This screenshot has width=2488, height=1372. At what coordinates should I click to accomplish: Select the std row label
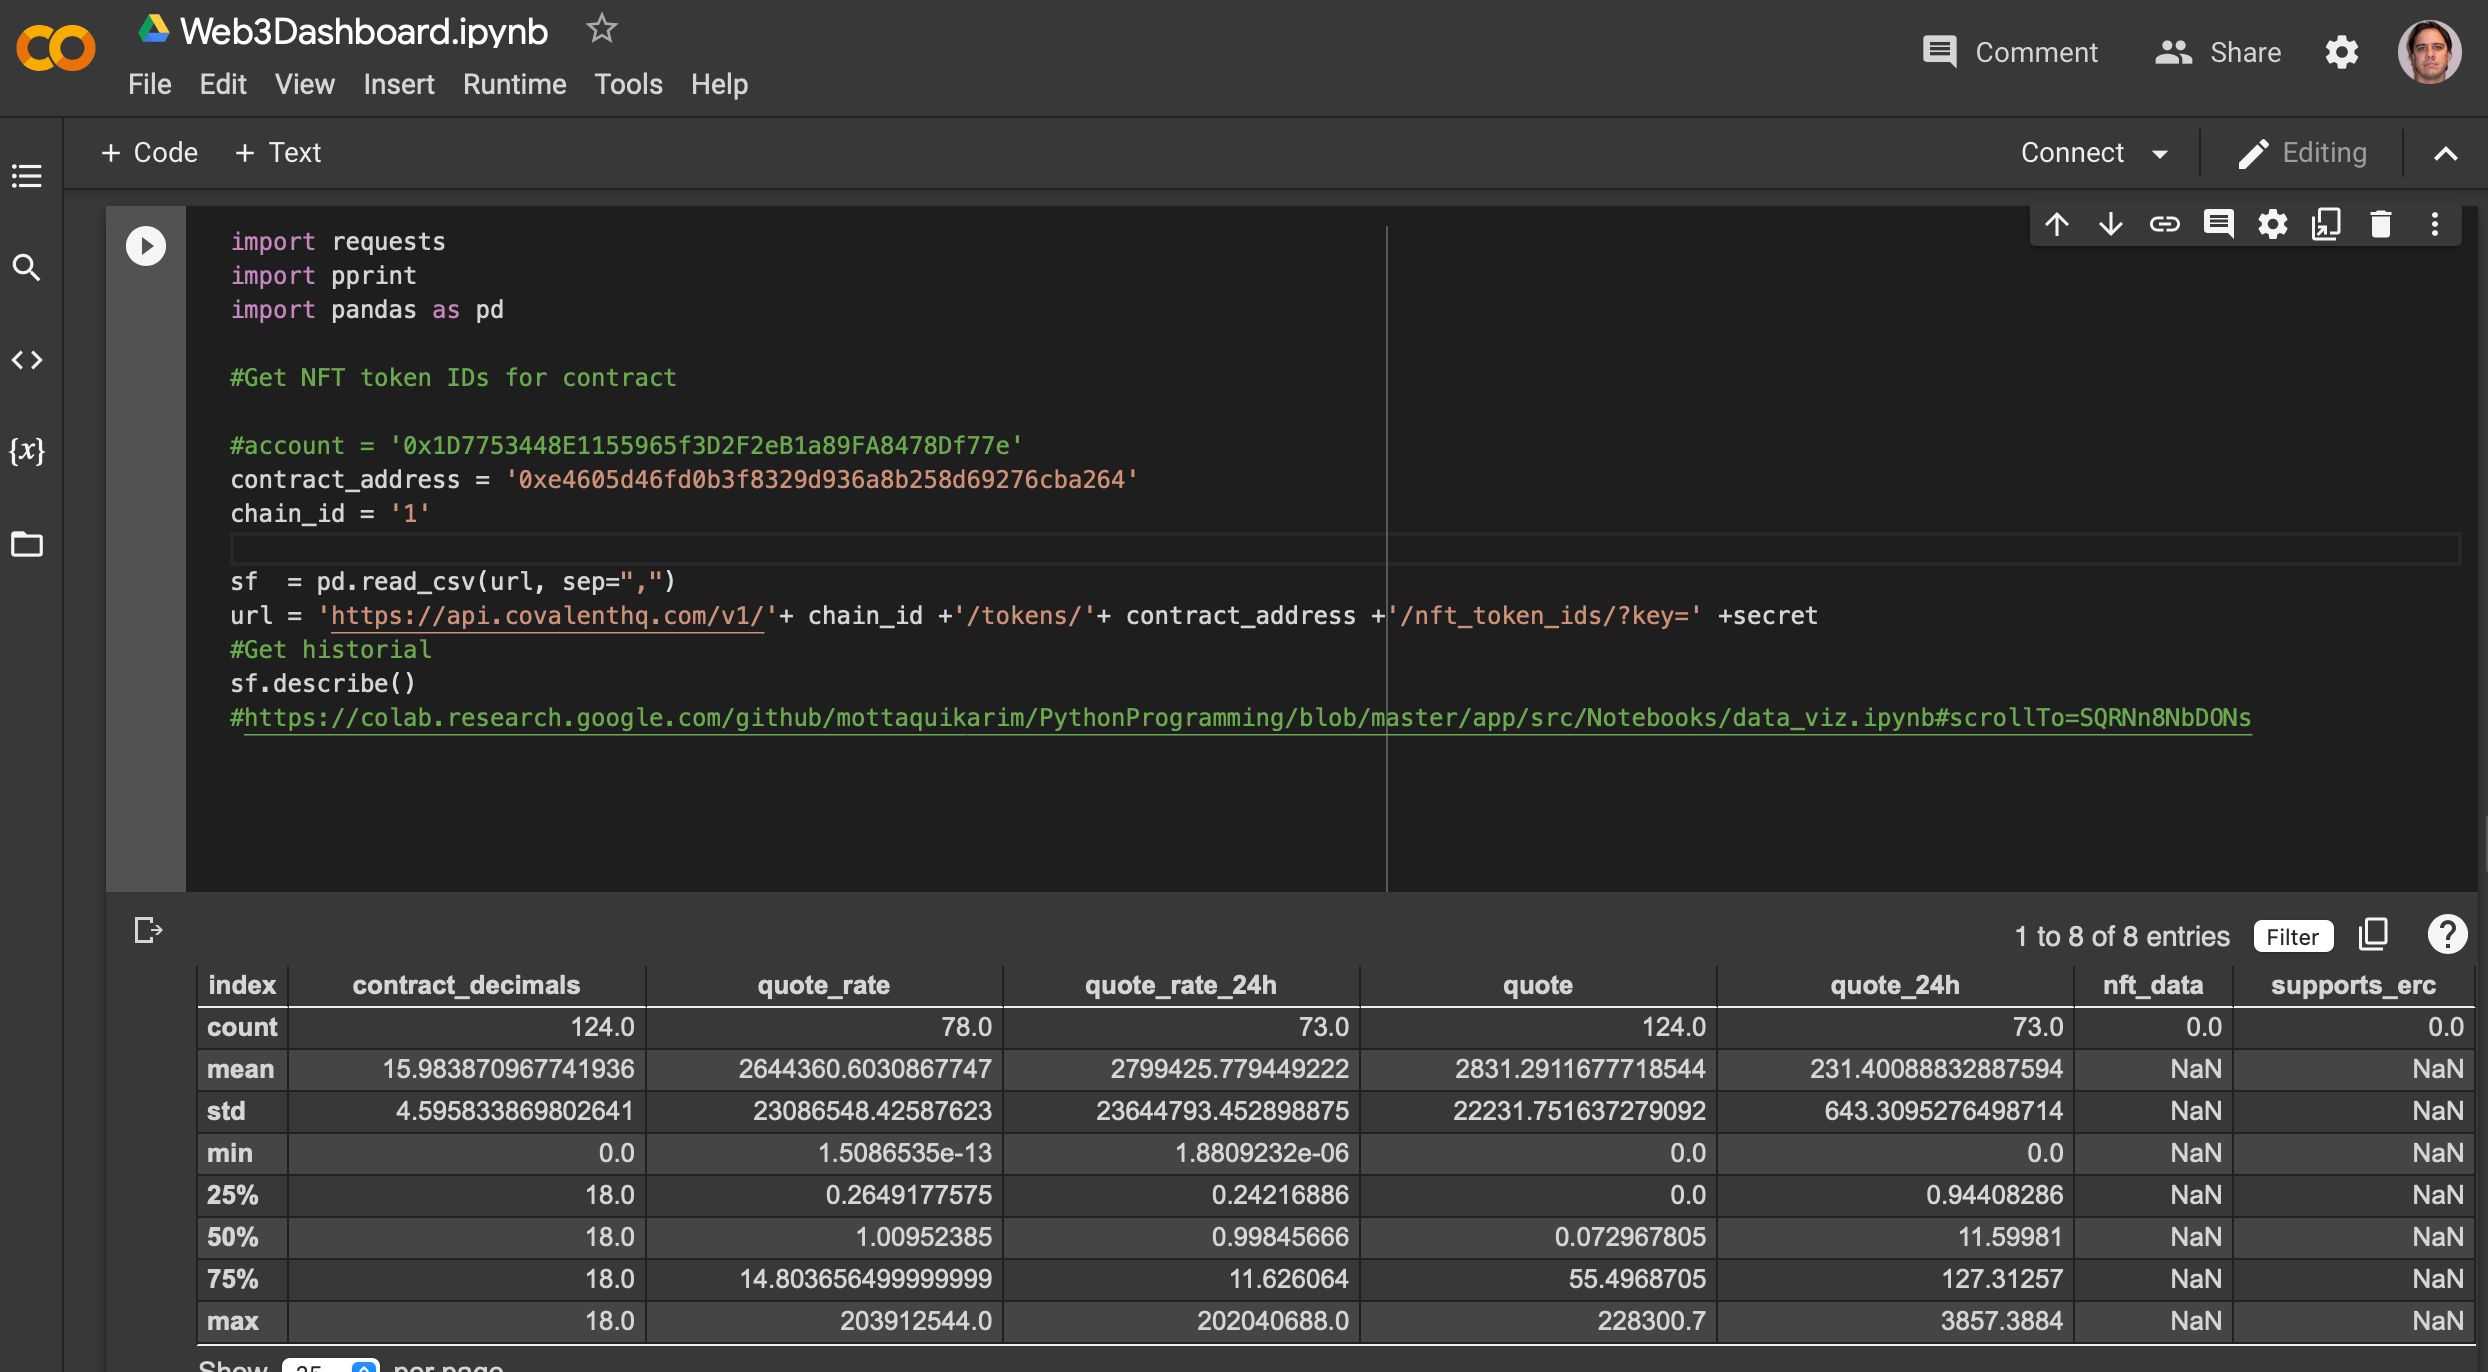point(226,1111)
